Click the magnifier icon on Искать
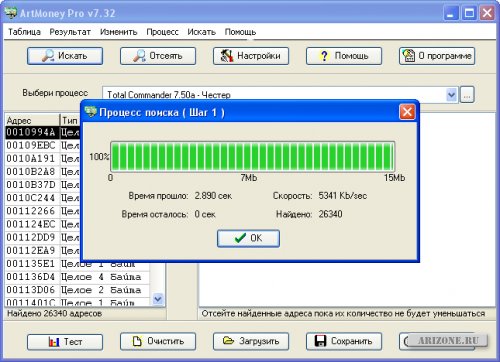The height and width of the screenshot is (362, 500). point(48,56)
